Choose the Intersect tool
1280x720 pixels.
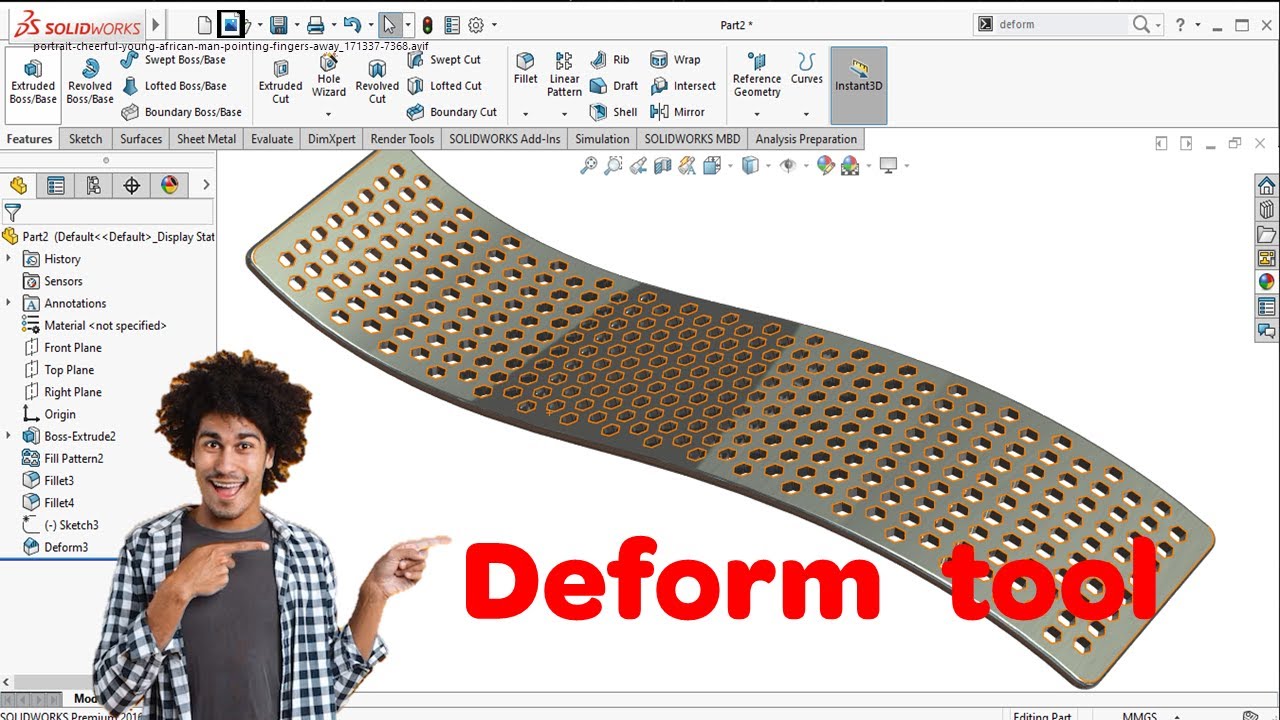click(x=683, y=86)
